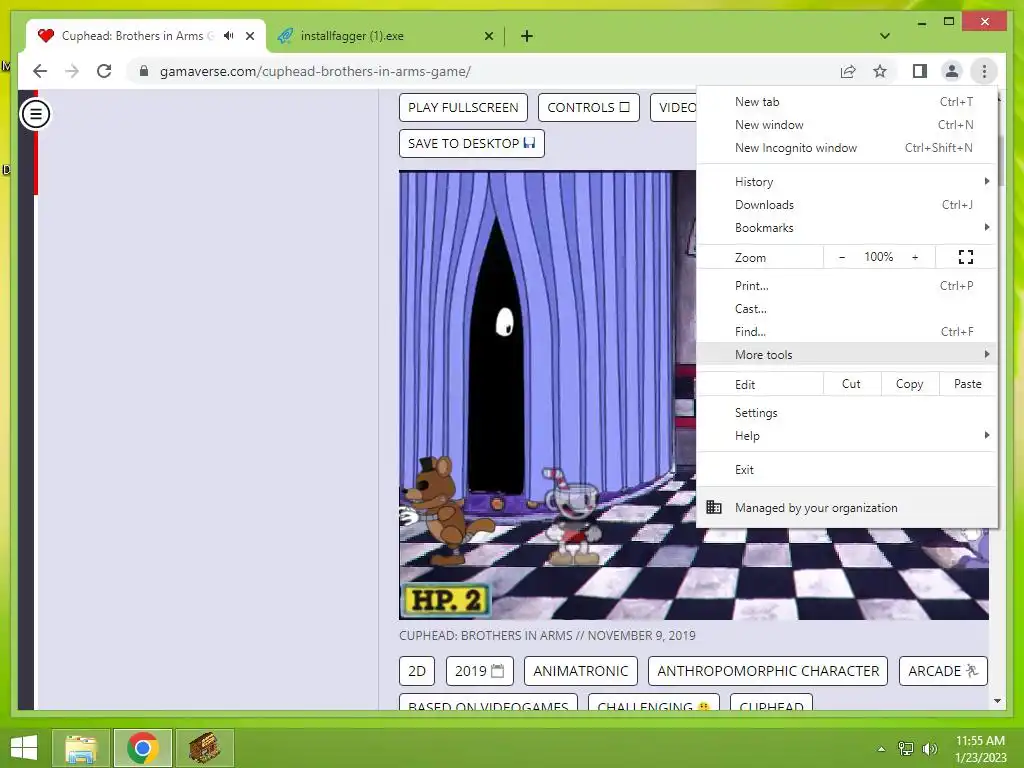Choose Cast... from the menu
The width and height of the screenshot is (1024, 768).
(847, 308)
